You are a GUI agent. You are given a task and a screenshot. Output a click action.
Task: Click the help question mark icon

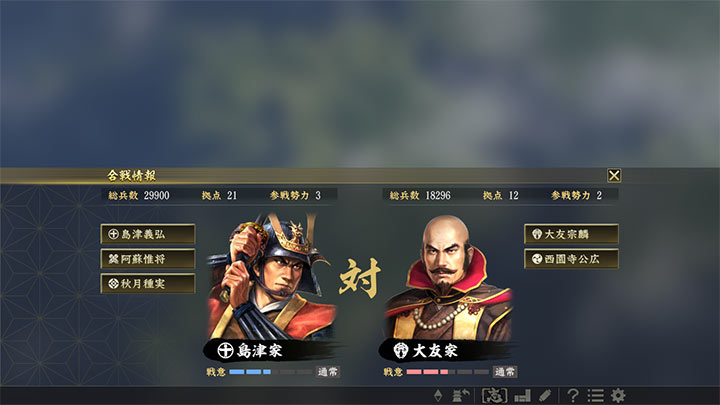(x=573, y=395)
